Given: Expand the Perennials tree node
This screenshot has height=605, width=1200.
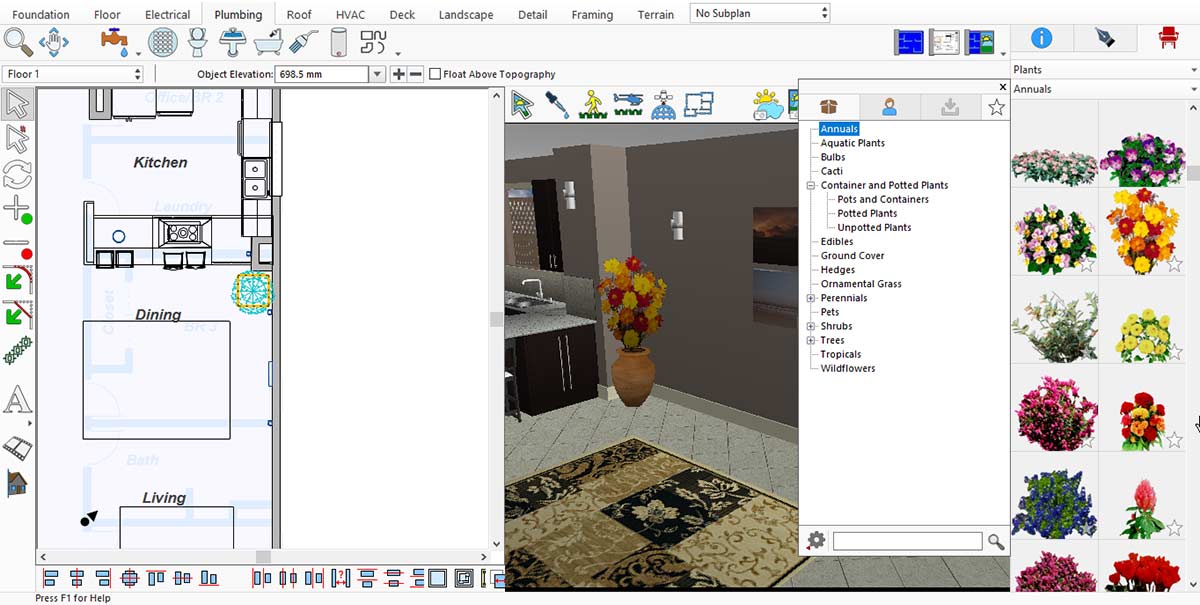Looking at the screenshot, I should coord(811,298).
